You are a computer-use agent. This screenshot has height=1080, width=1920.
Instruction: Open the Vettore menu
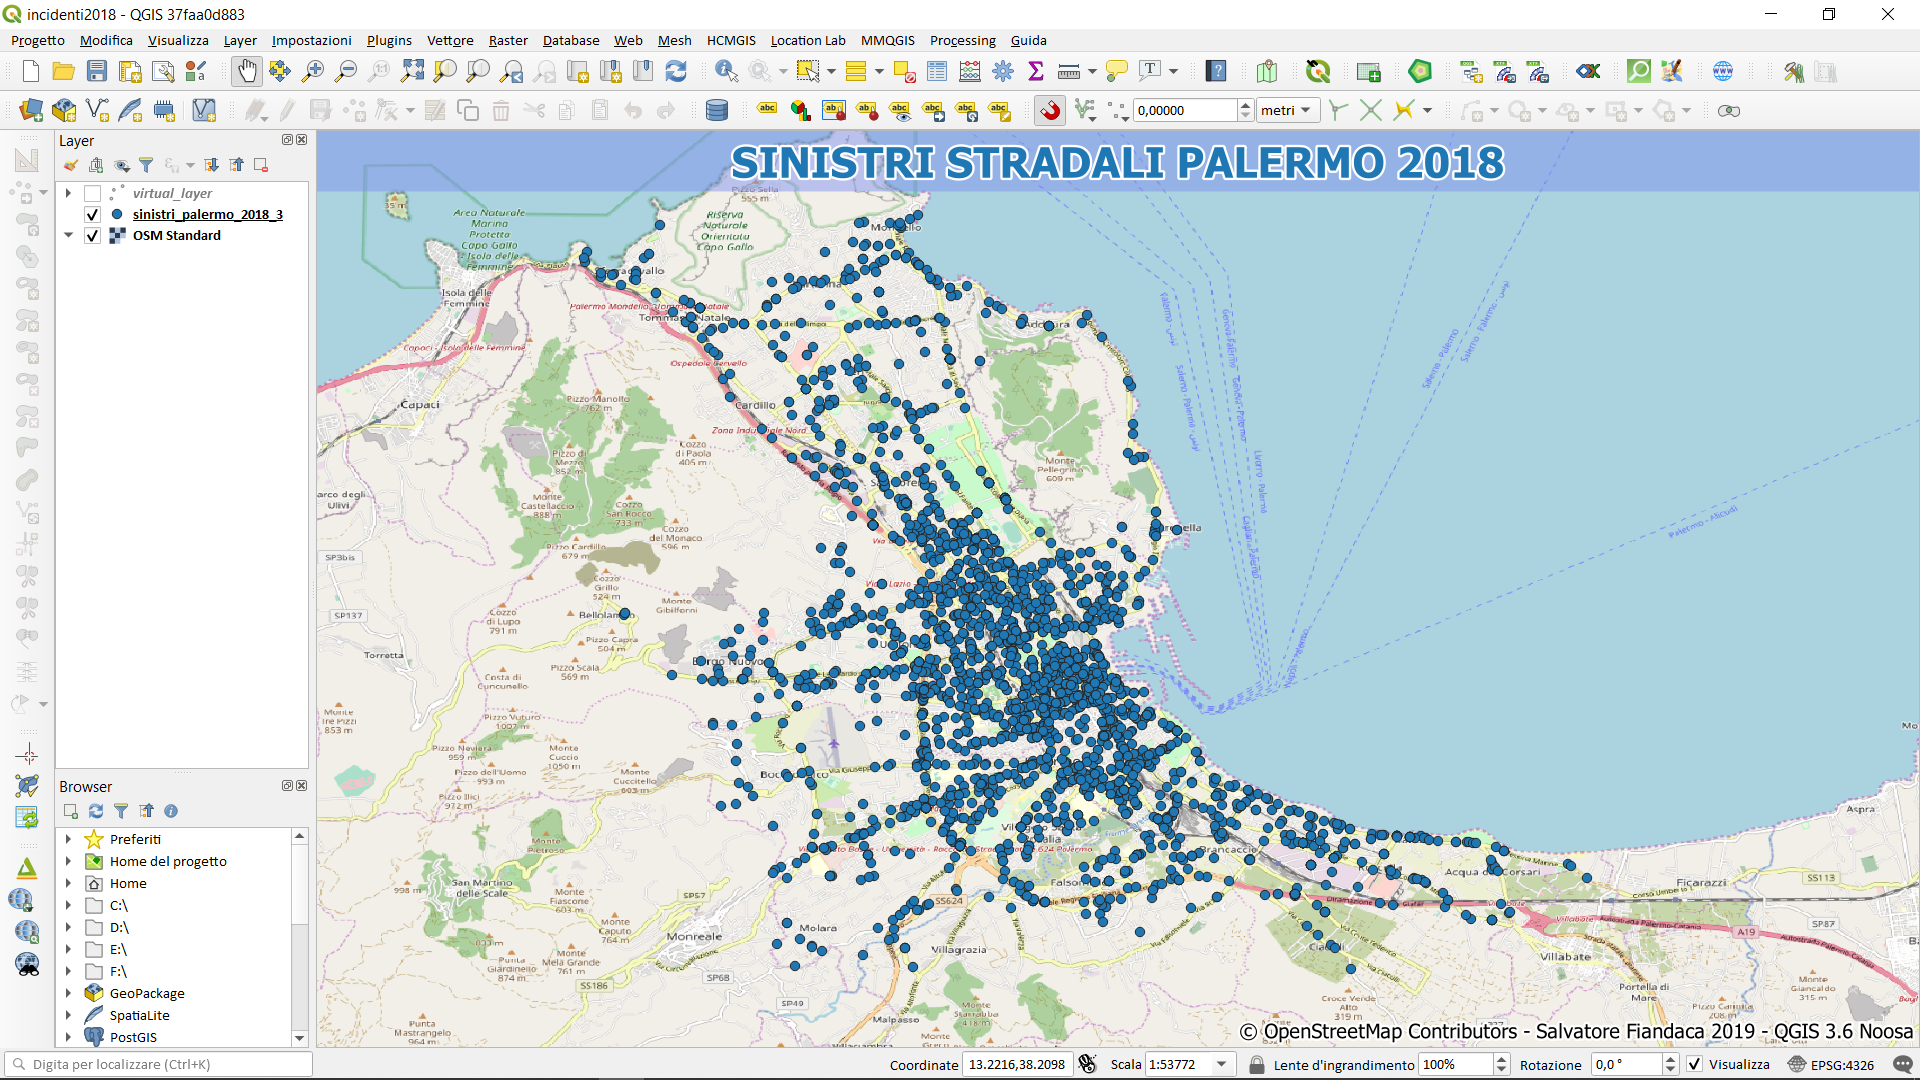[x=450, y=40]
